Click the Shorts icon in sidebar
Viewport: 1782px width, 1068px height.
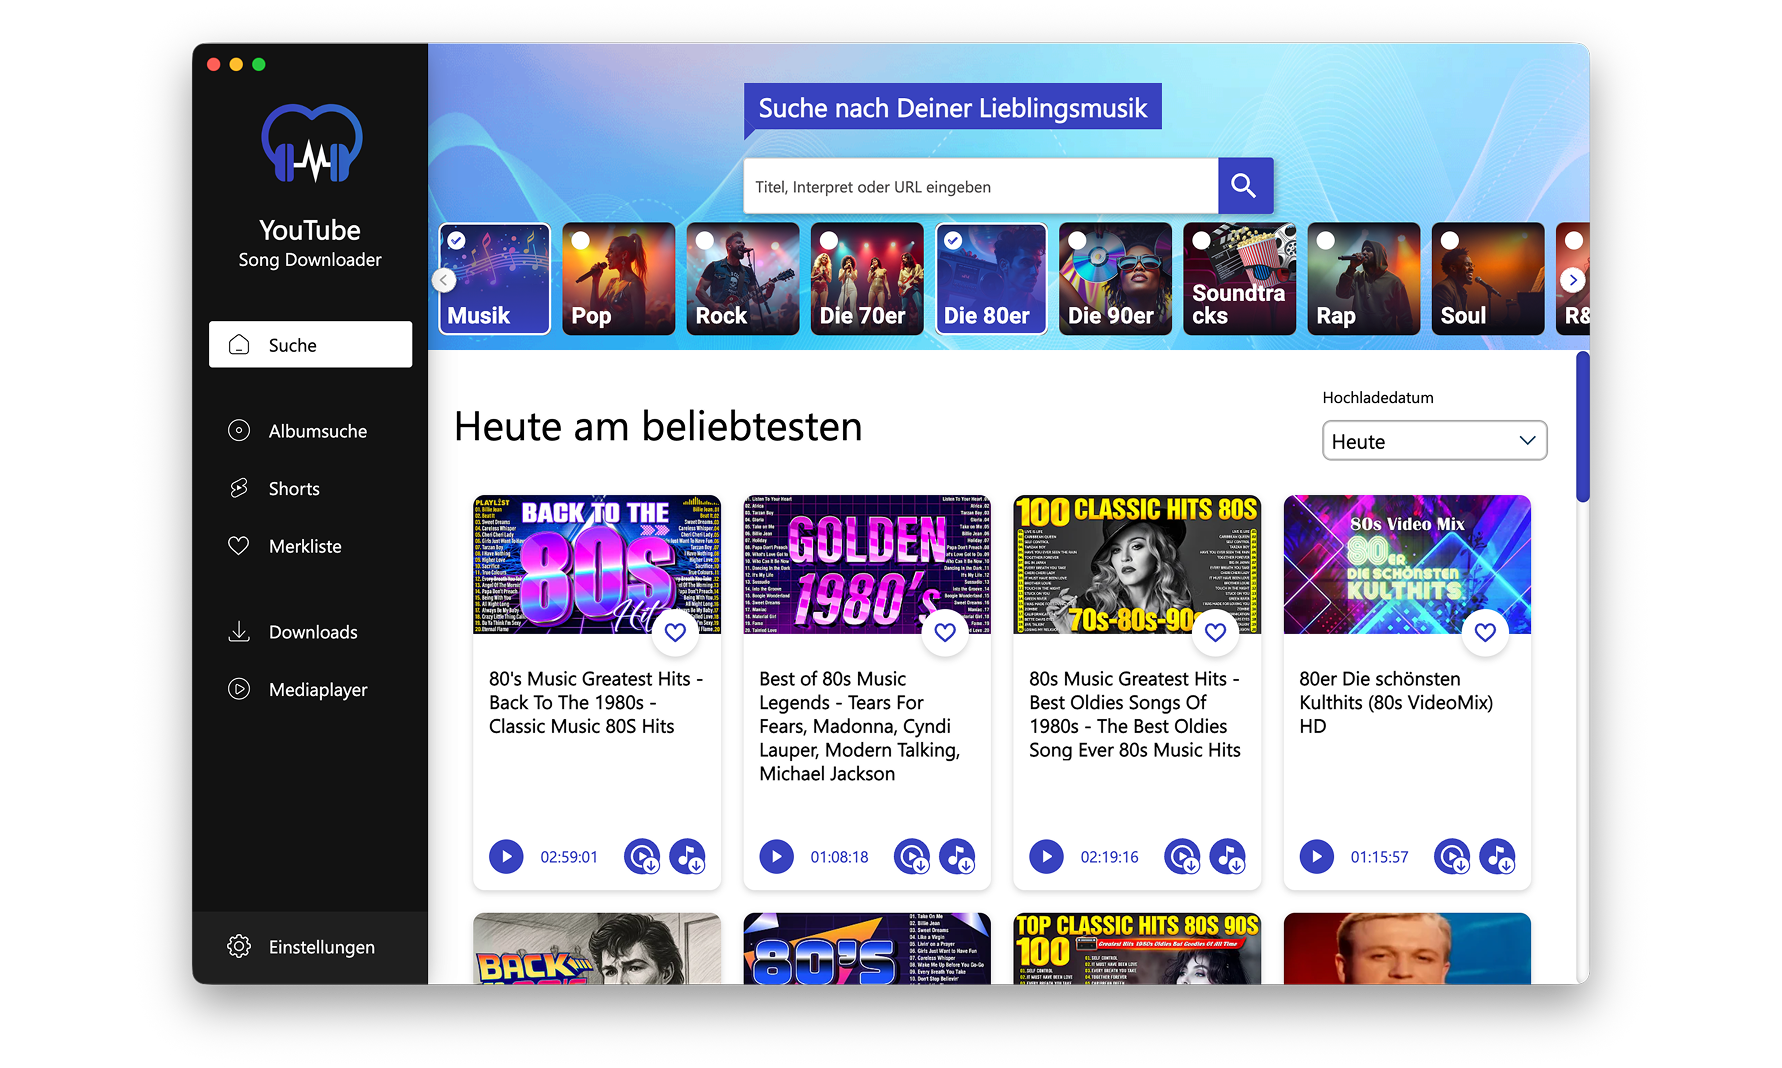pyautogui.click(x=239, y=488)
